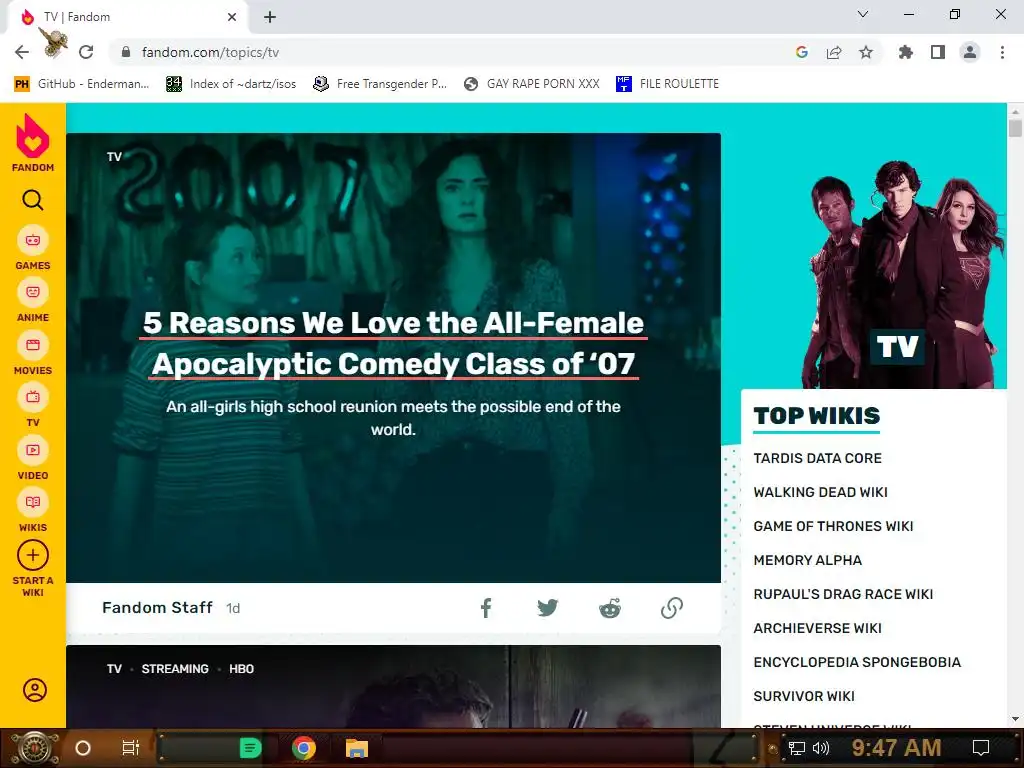Click the STREAMING tag on second article
Viewport: 1024px width, 768px height.
pyautogui.click(x=175, y=669)
